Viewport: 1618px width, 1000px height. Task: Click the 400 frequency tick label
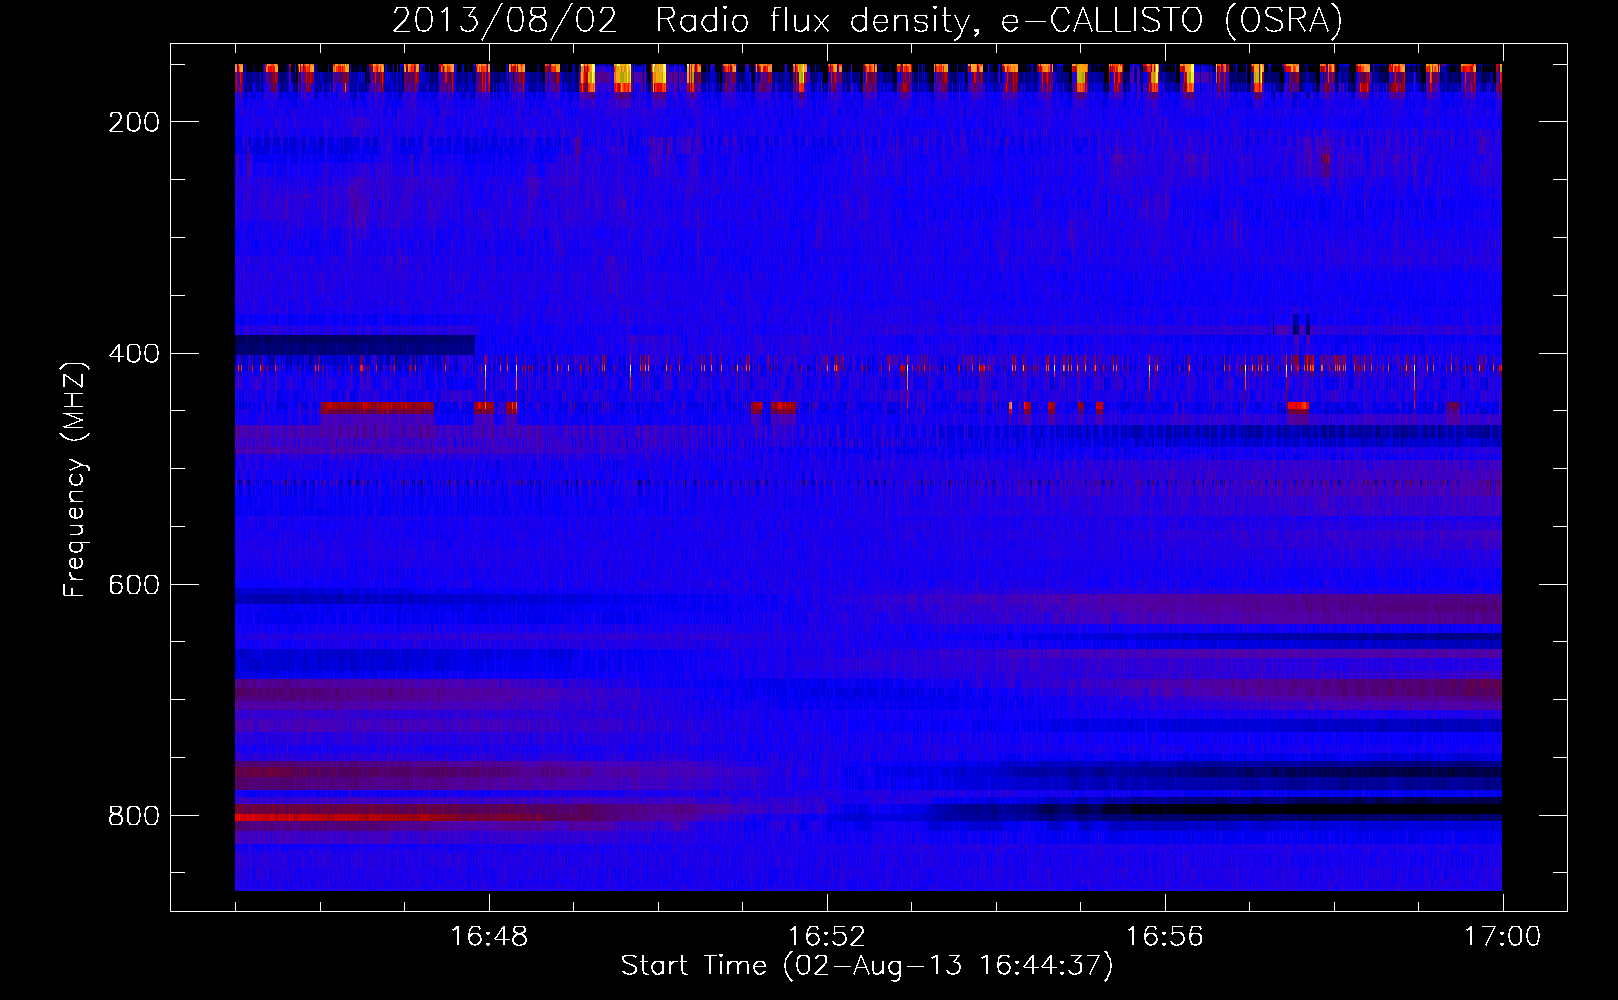(x=134, y=354)
